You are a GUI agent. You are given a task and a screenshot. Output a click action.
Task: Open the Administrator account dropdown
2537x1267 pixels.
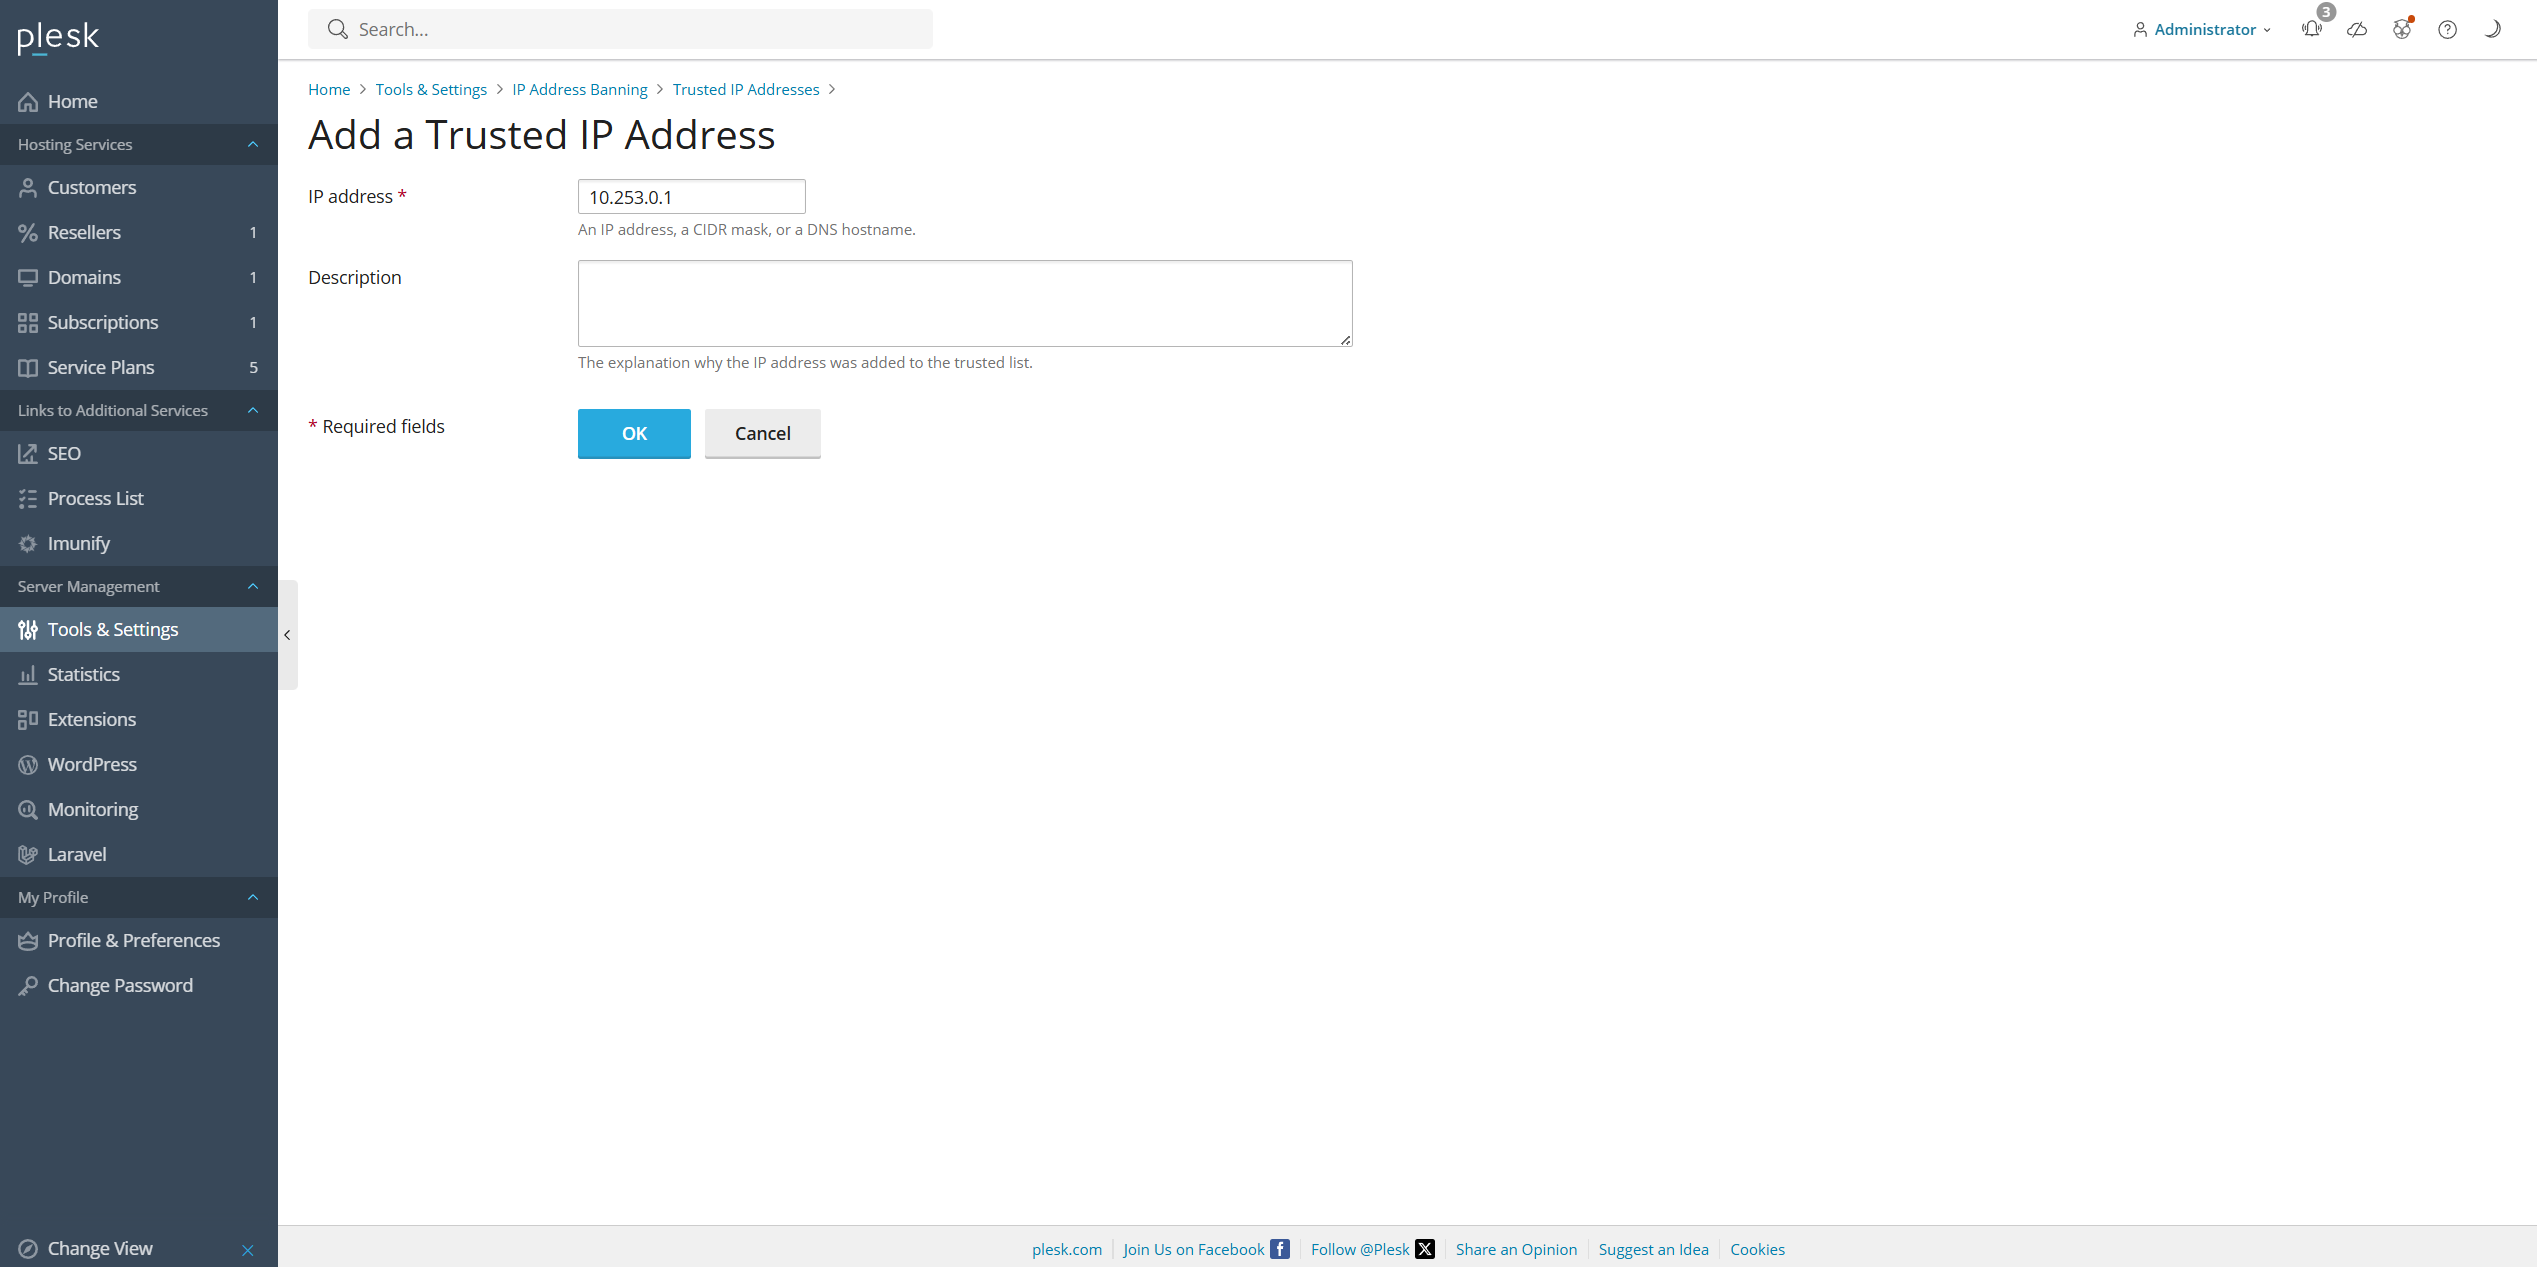coord(2202,29)
